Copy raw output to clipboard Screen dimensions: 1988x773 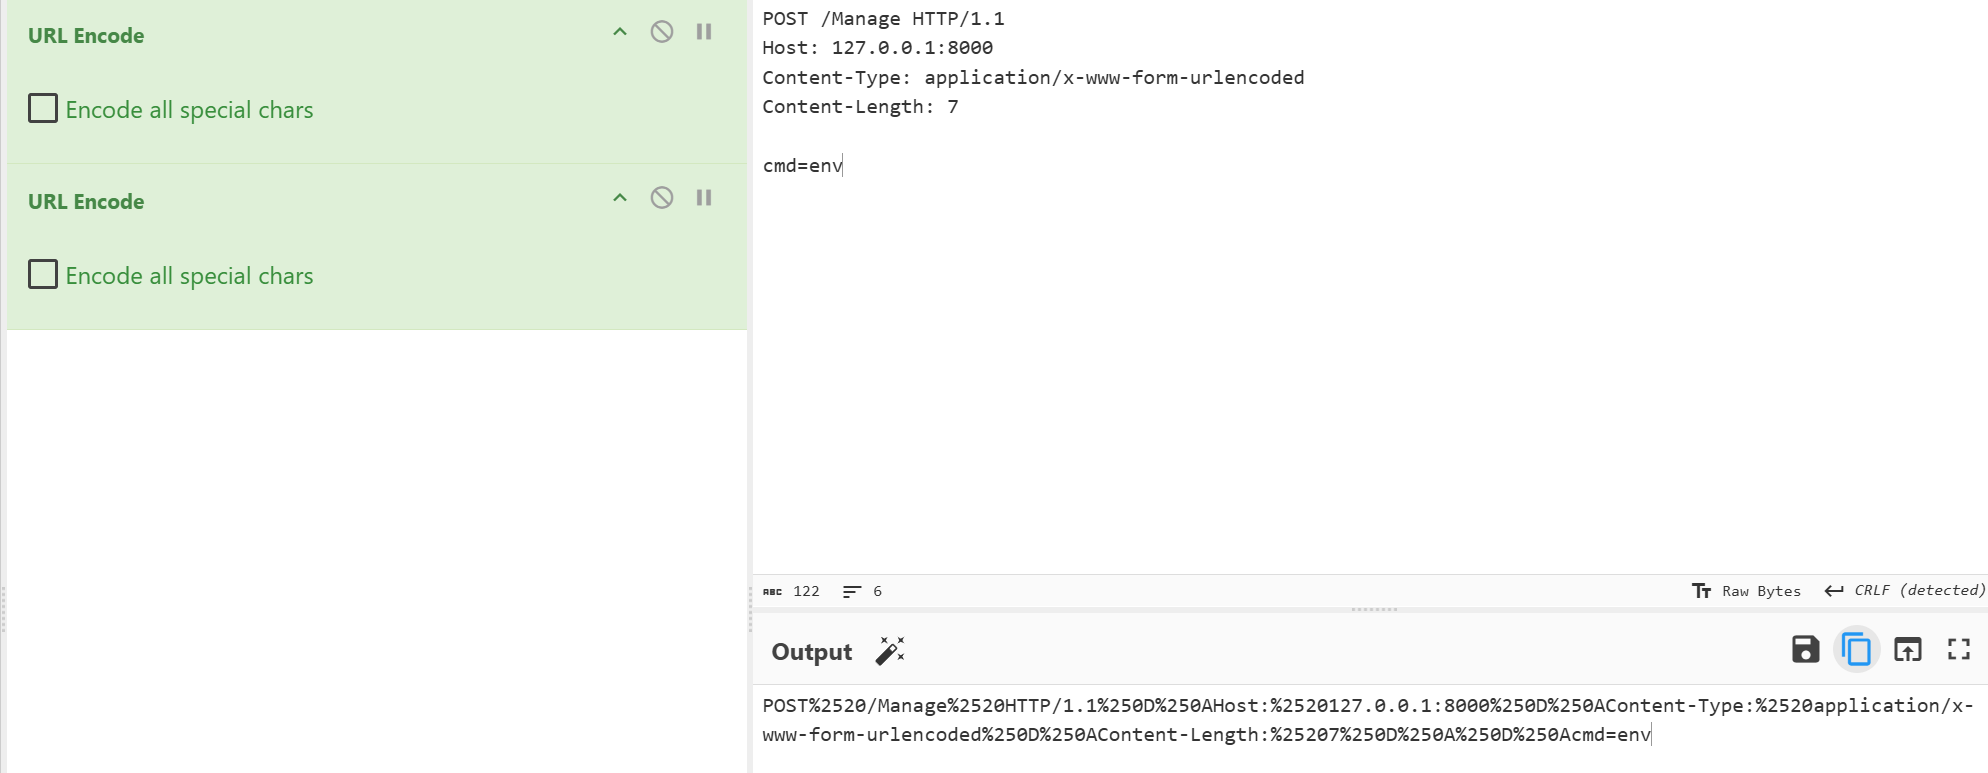pyautogui.click(x=1856, y=650)
